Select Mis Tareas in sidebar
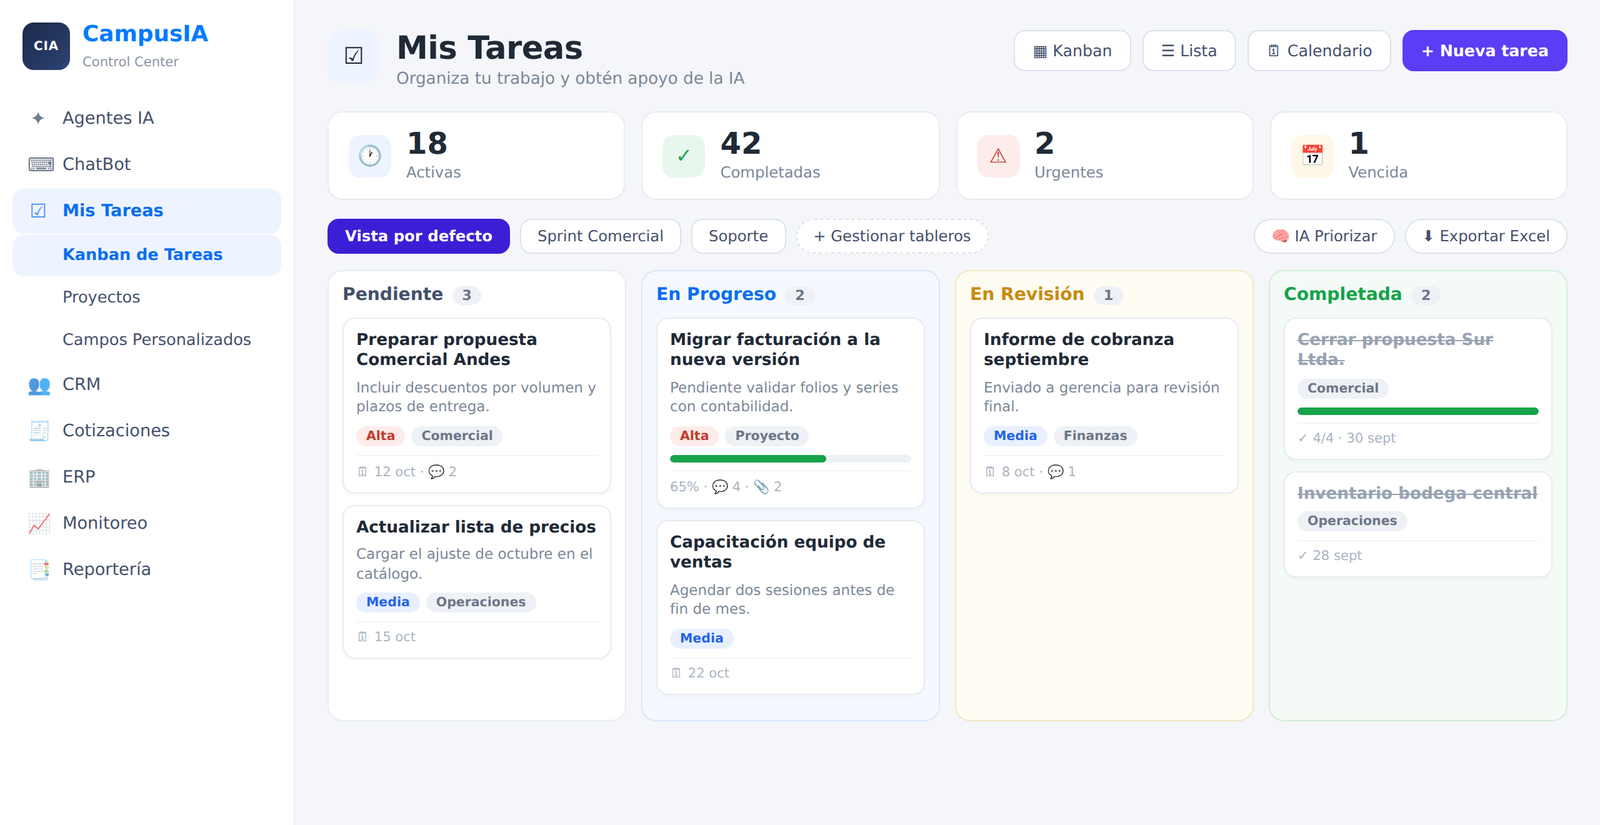The image size is (1600, 825). pyautogui.click(x=147, y=211)
